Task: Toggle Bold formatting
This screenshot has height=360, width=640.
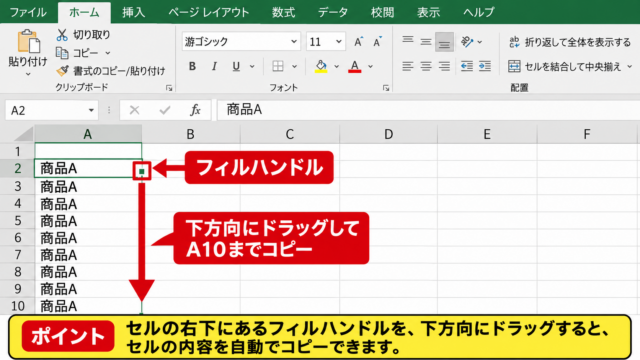Action: [x=192, y=66]
